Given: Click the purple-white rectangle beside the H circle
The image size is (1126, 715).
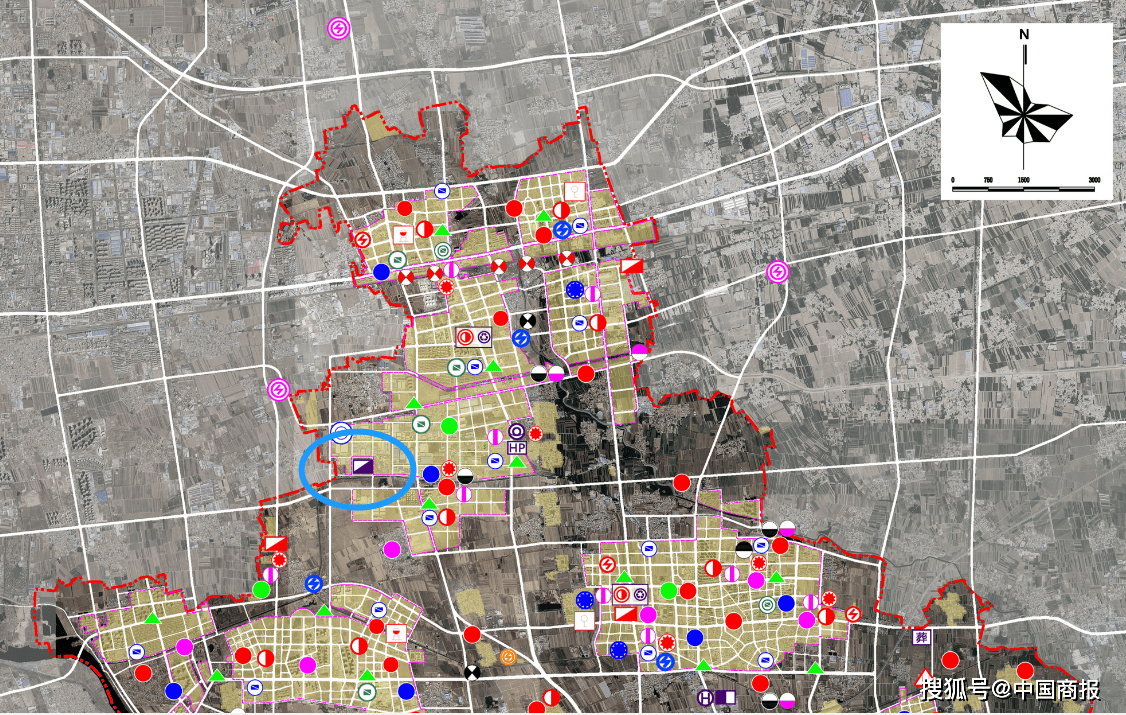Looking at the screenshot, I should coord(726,697).
